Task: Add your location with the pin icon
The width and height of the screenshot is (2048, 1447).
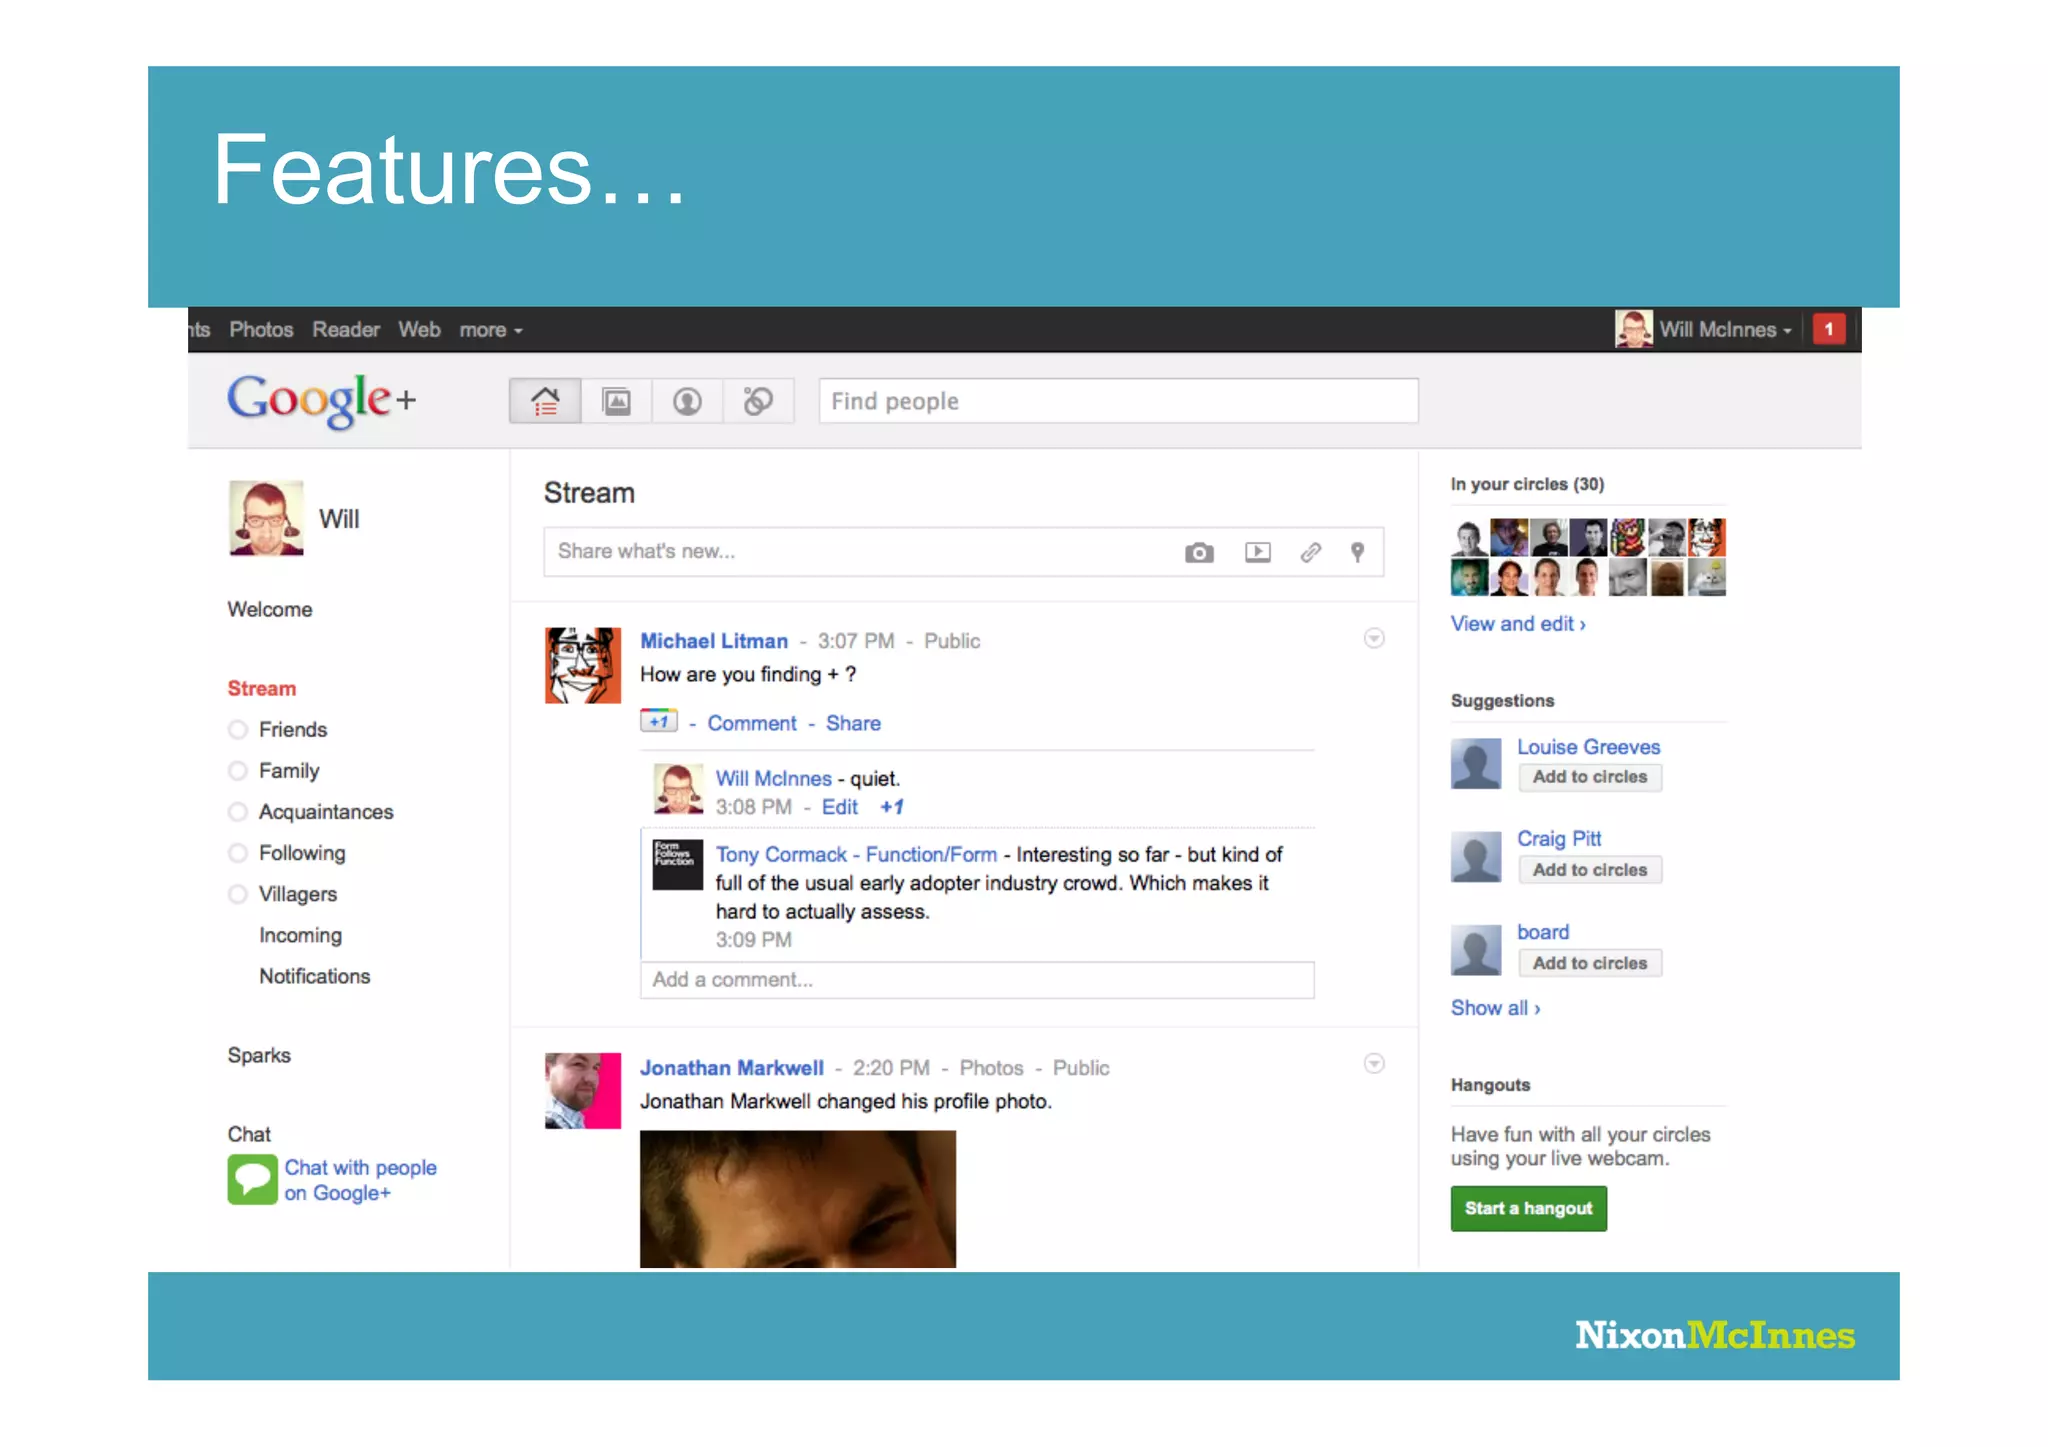Action: click(1357, 552)
